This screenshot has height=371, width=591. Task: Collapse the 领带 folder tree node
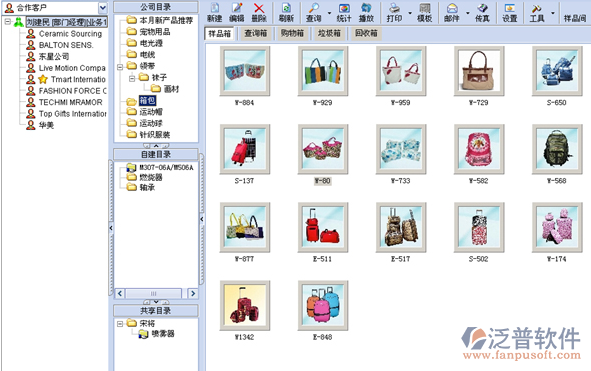pos(120,67)
